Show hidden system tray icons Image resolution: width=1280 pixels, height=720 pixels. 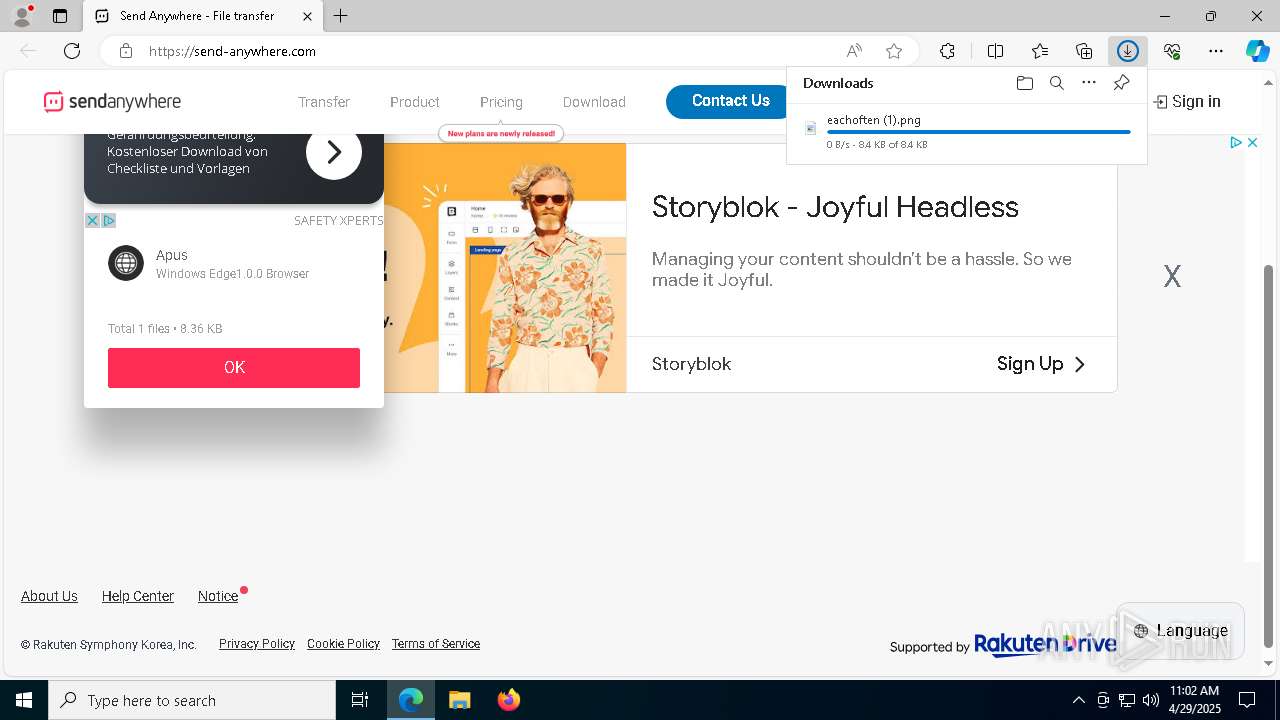(x=1078, y=700)
